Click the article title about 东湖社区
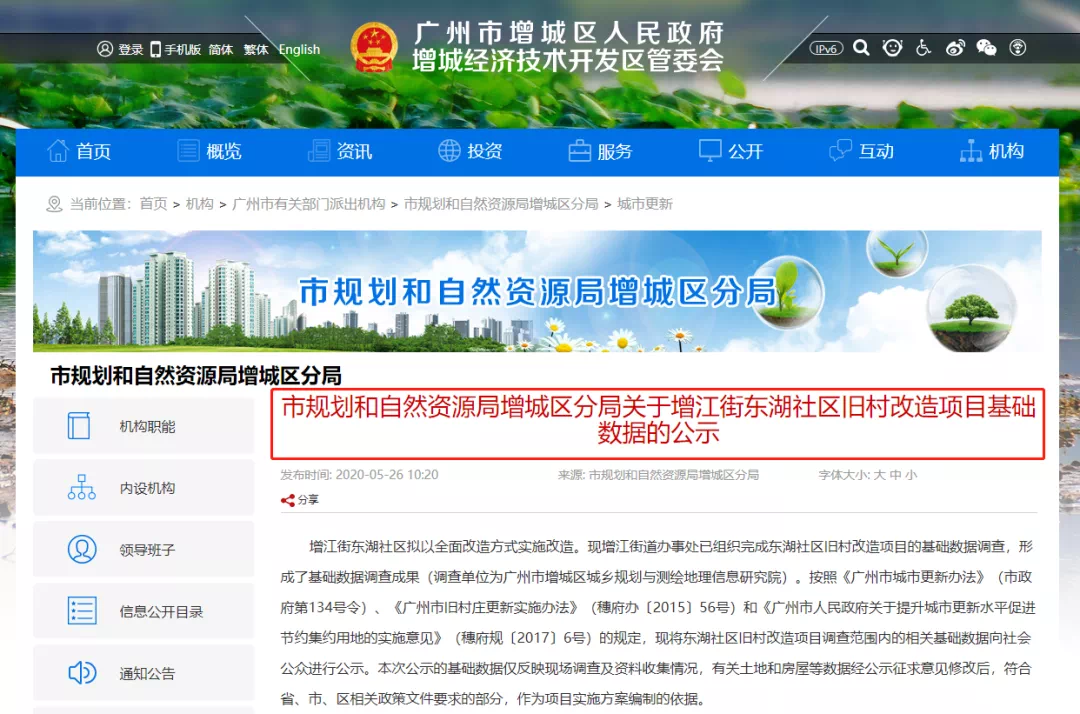Viewport: 1080px width, 714px height. tap(658, 420)
